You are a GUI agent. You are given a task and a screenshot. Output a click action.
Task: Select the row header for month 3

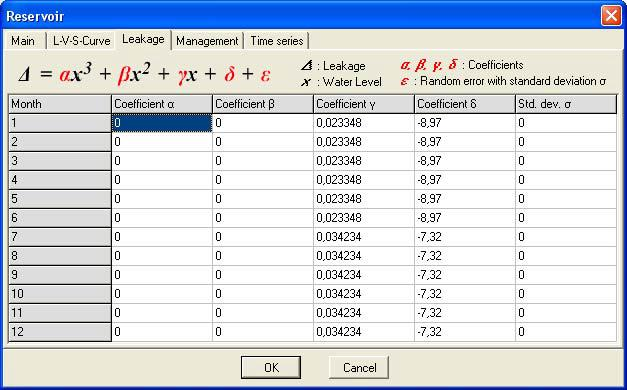[x=60, y=161]
